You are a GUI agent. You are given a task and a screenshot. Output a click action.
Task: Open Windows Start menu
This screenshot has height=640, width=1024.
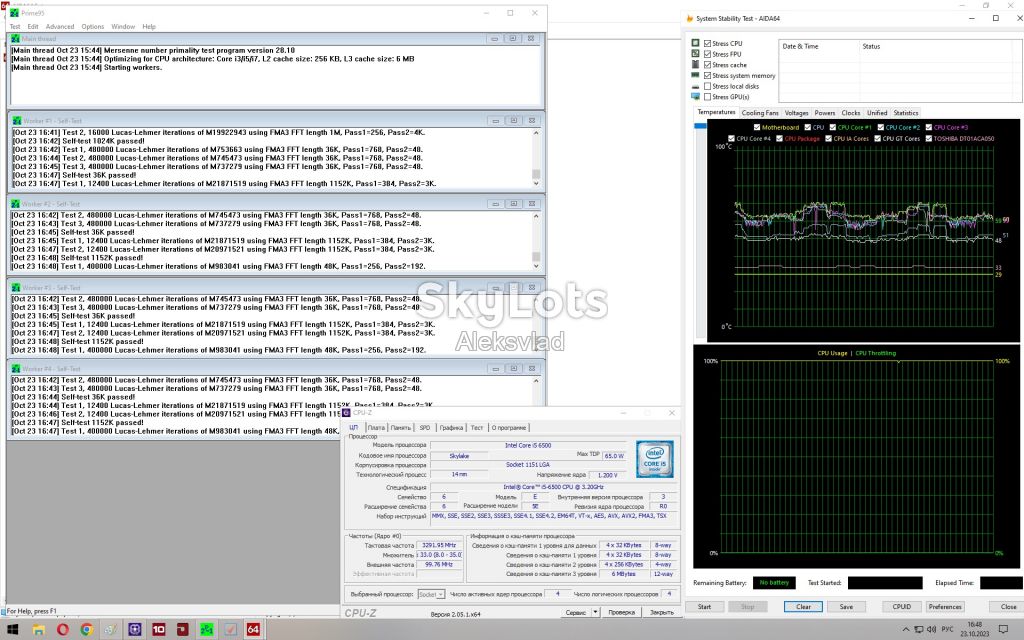point(12,629)
